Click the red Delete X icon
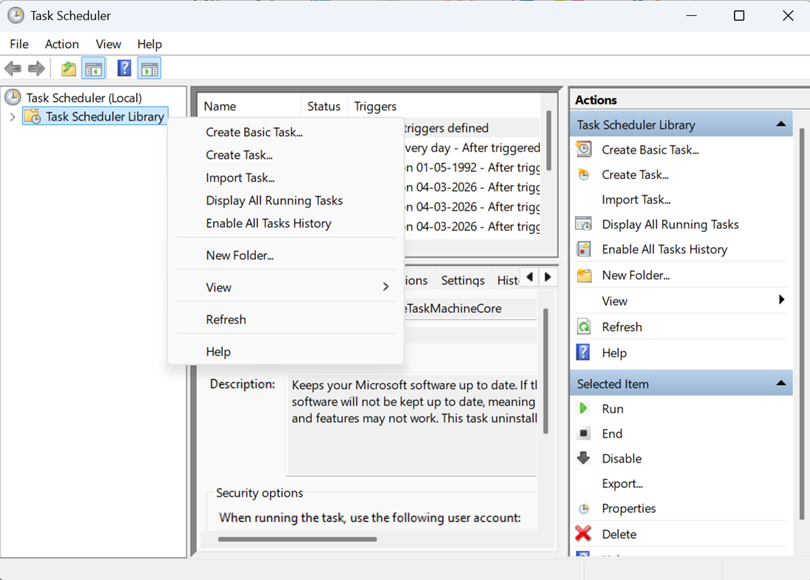Screen dimensions: 810x580 pyautogui.click(x=583, y=534)
